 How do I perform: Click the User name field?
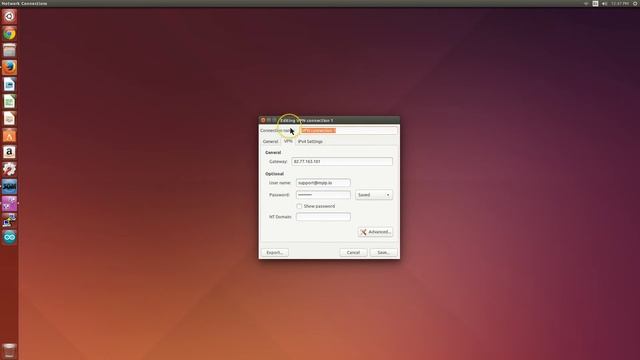tap(323, 183)
